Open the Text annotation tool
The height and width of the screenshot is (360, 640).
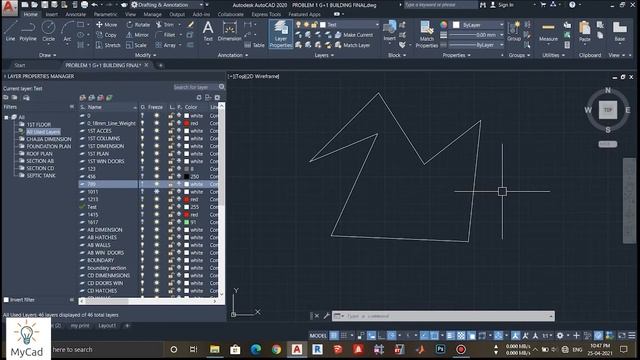click(208, 31)
